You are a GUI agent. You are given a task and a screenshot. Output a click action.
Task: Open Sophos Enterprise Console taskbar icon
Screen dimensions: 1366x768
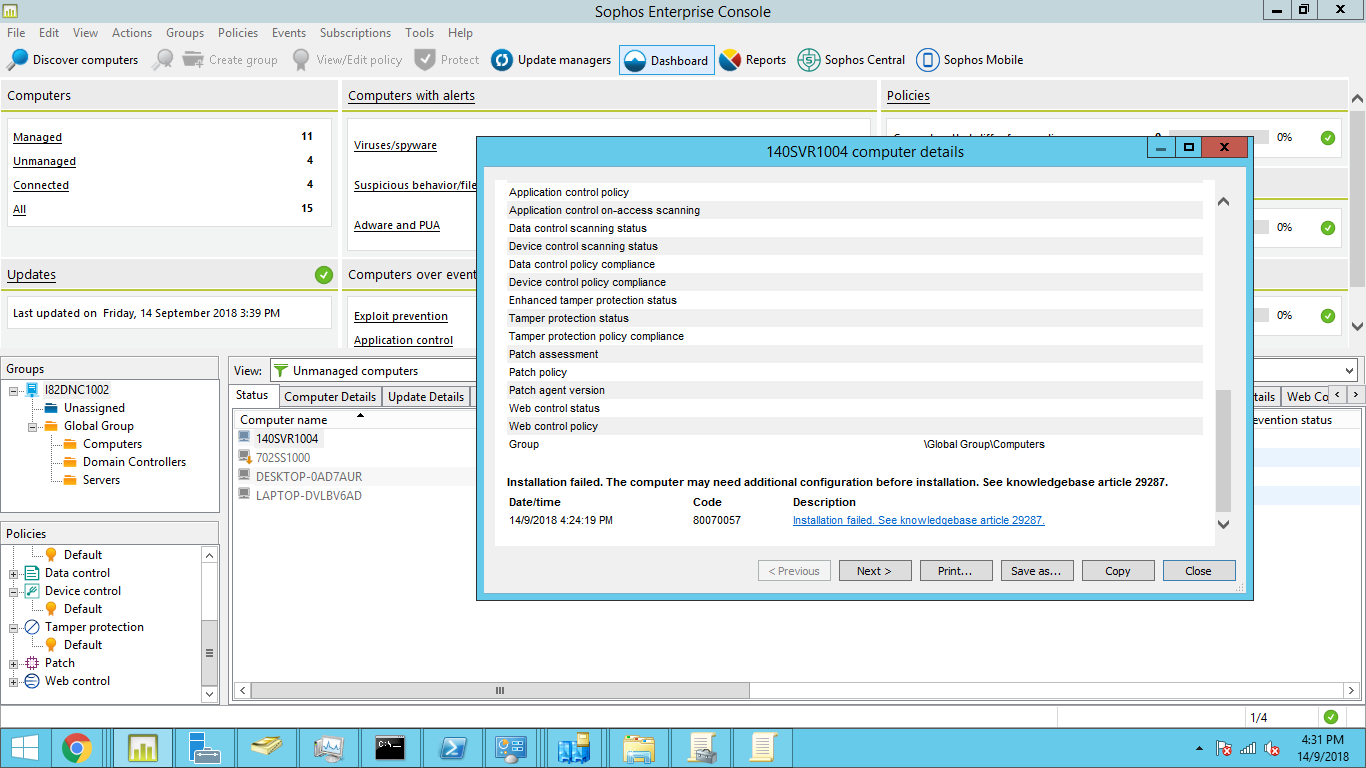coord(143,747)
